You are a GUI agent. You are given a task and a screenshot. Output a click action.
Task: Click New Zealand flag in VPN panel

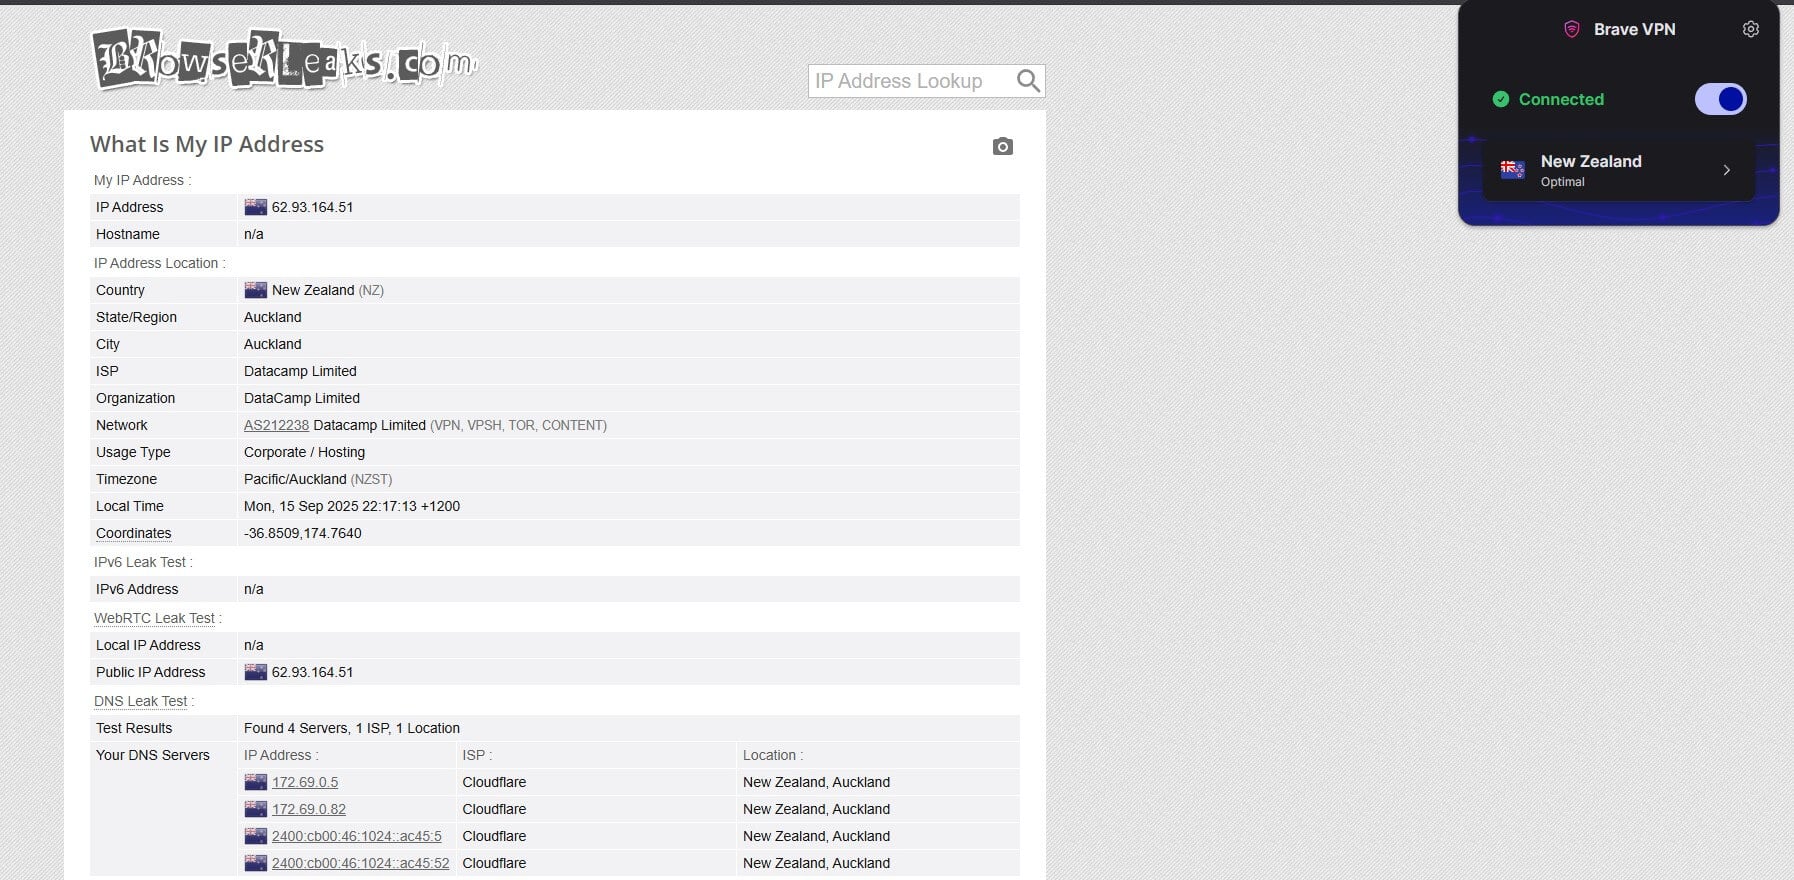[1512, 170]
